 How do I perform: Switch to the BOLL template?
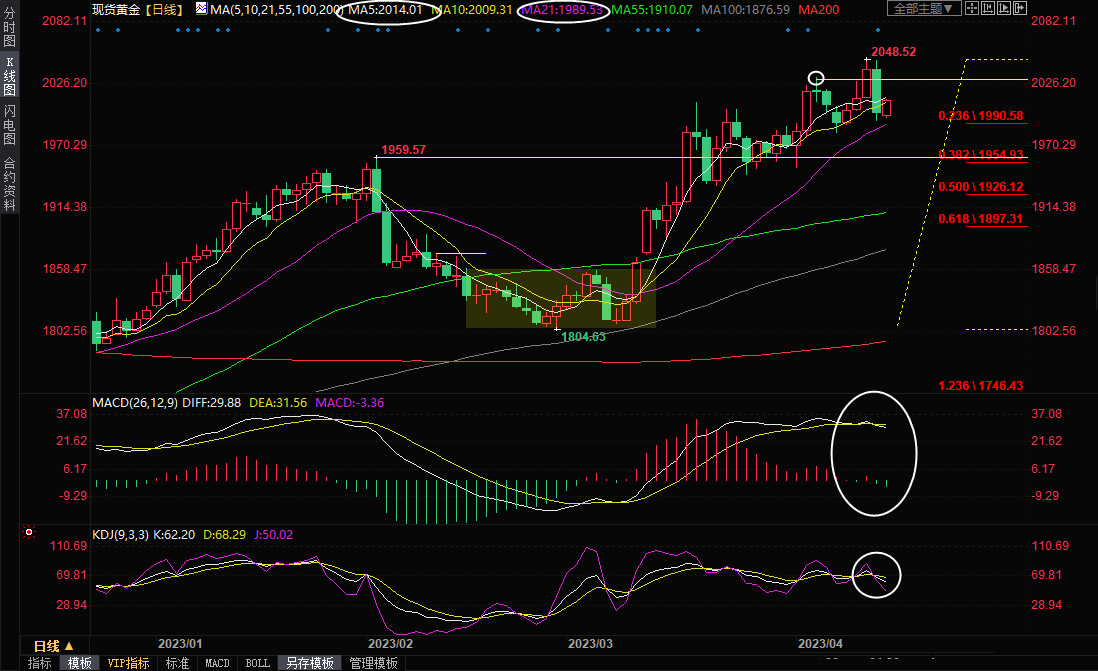tap(257, 663)
